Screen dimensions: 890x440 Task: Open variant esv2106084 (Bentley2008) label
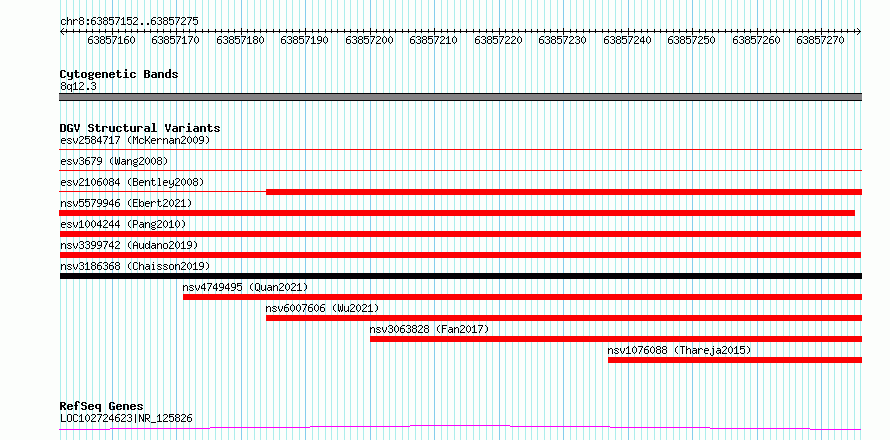pos(132,182)
